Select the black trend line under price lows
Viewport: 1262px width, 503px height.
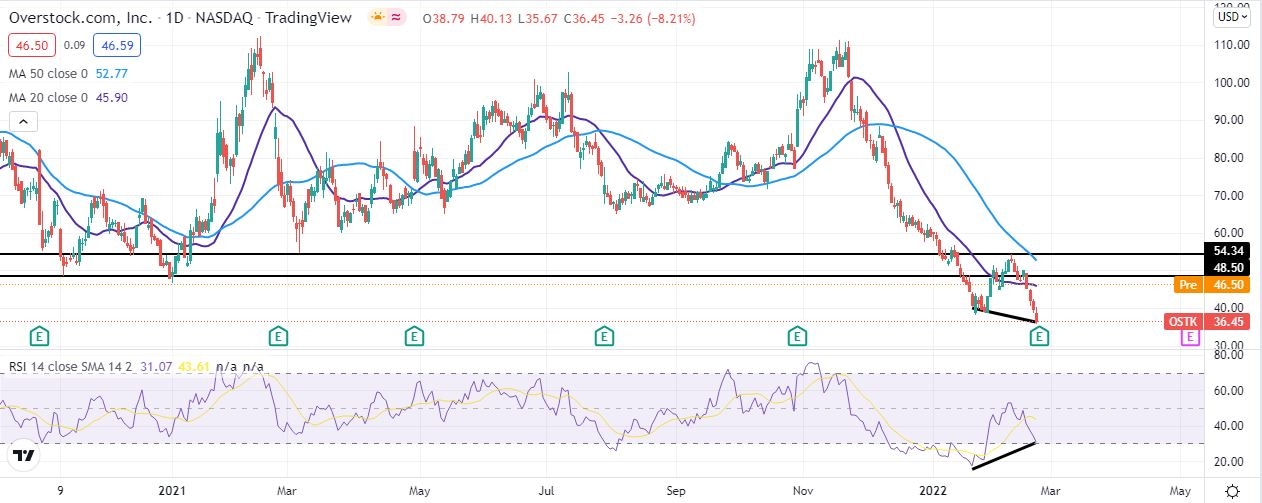(x=1006, y=316)
